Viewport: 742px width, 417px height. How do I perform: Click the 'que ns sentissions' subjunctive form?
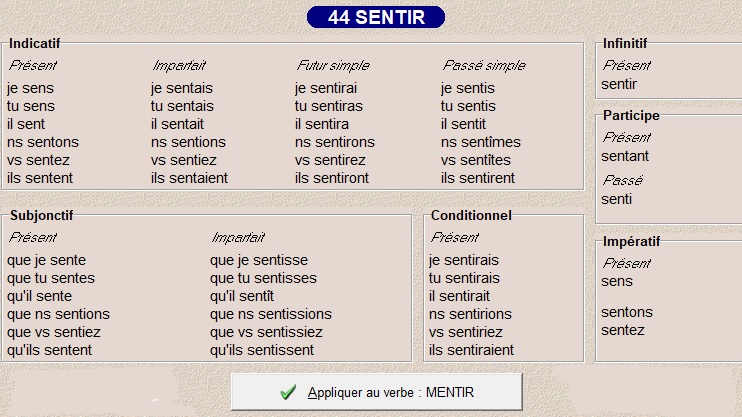271,314
